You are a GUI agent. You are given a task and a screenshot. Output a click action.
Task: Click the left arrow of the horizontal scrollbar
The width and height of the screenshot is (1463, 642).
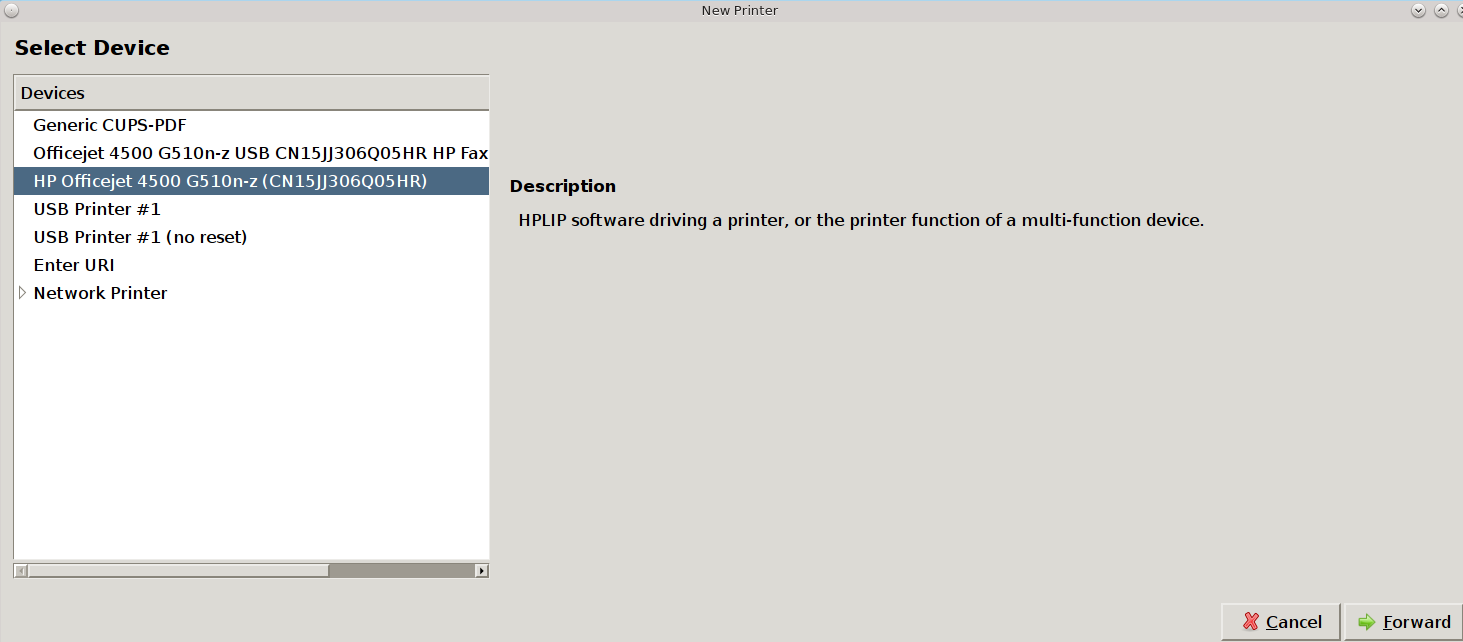[x=21, y=571]
